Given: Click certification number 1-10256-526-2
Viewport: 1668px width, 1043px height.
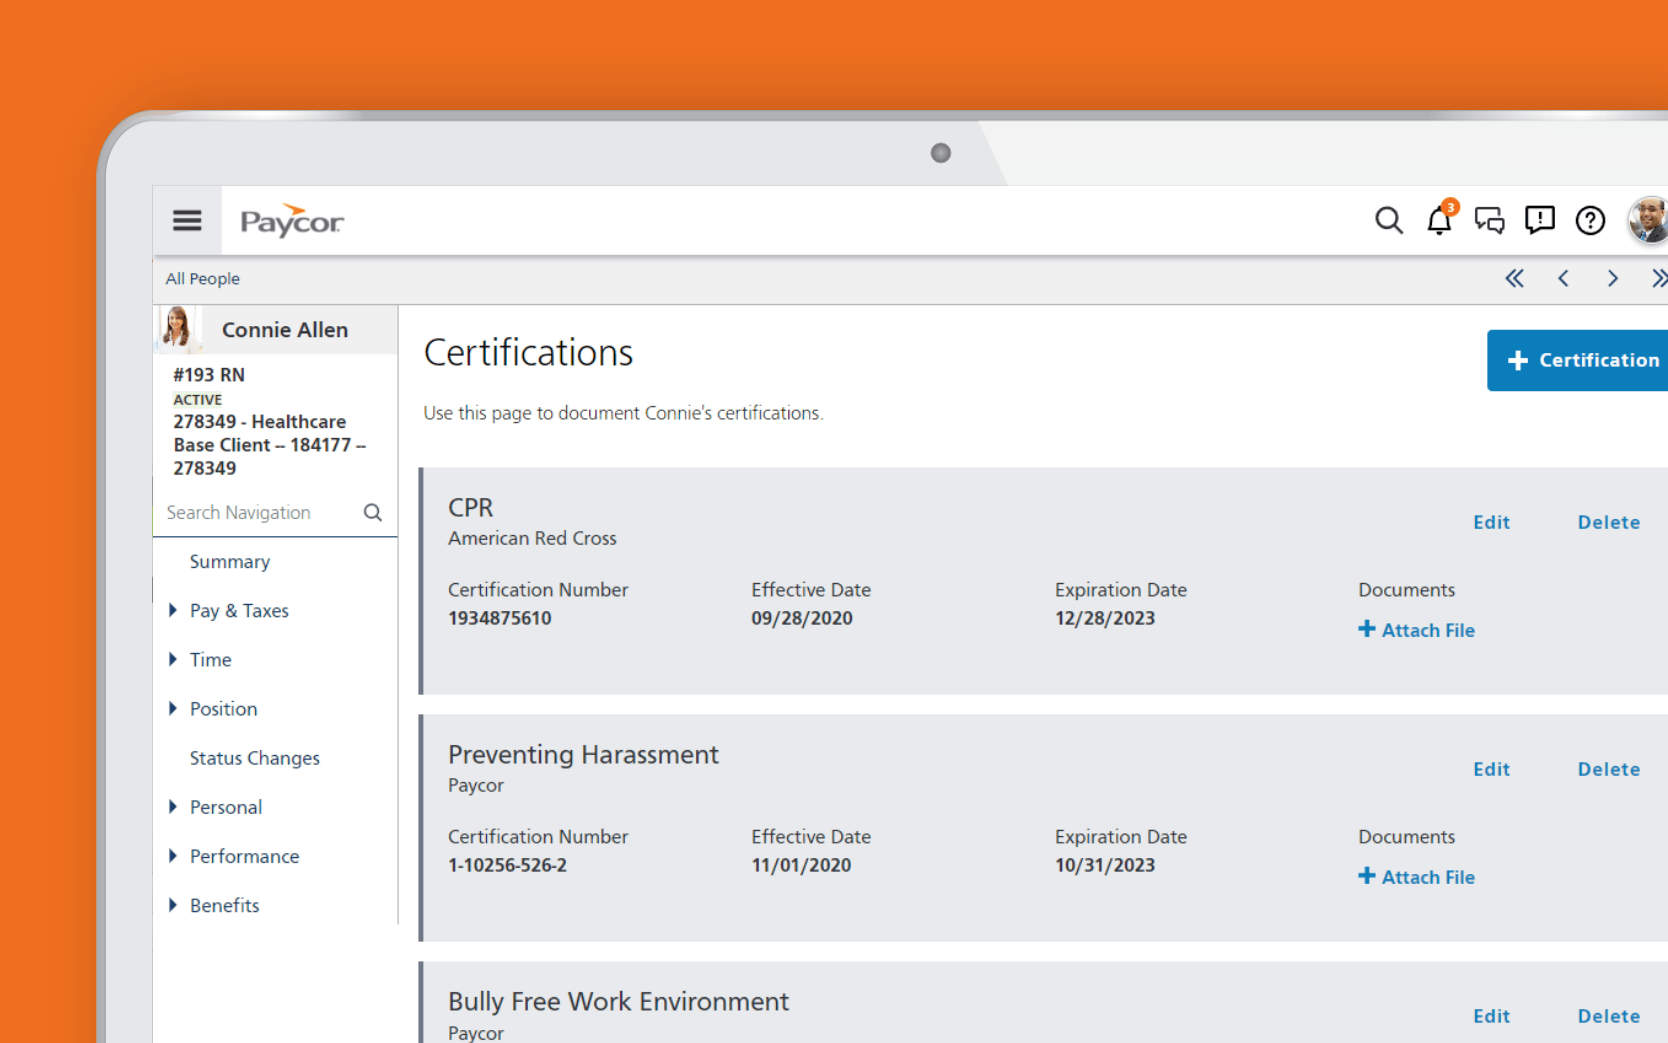Looking at the screenshot, I should click(x=507, y=865).
